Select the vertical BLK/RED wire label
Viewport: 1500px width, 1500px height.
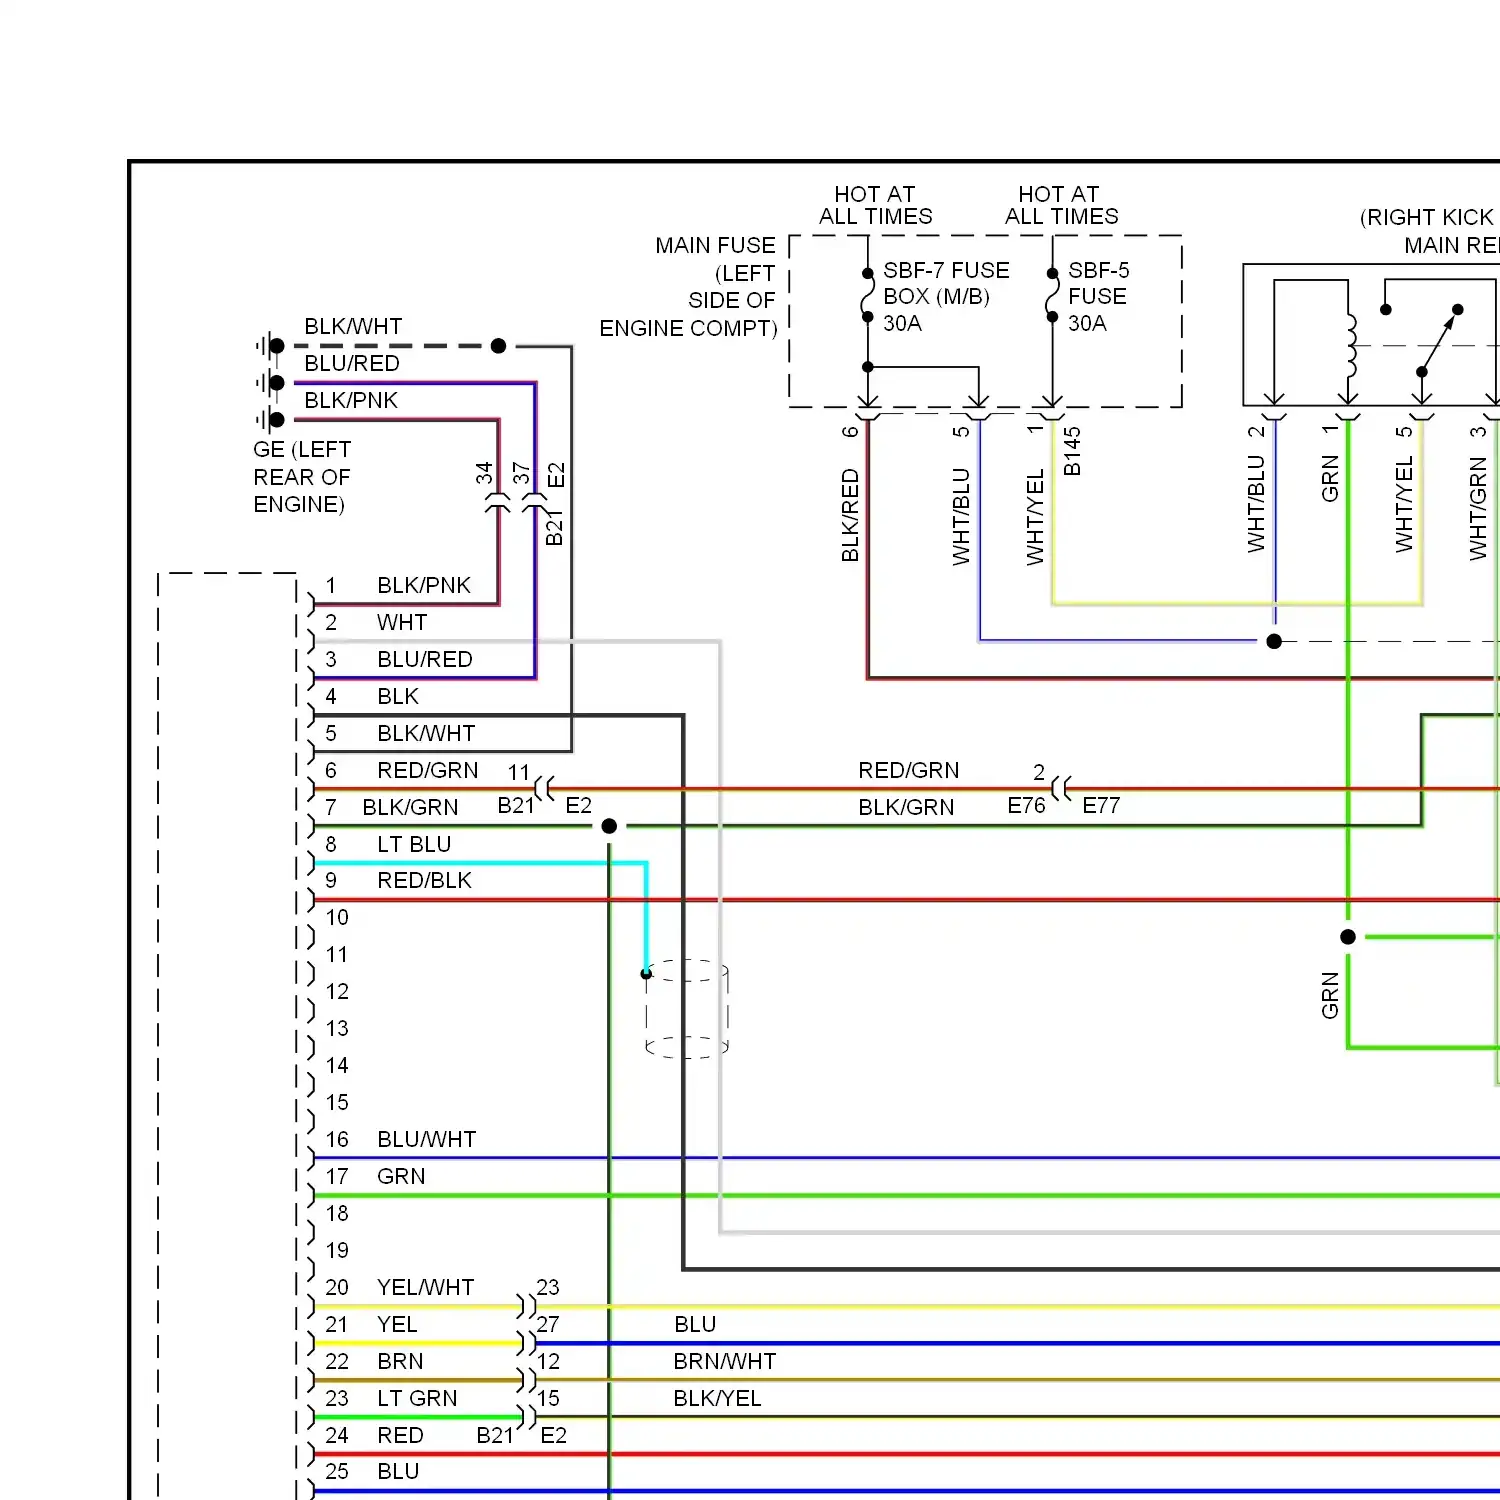click(850, 515)
